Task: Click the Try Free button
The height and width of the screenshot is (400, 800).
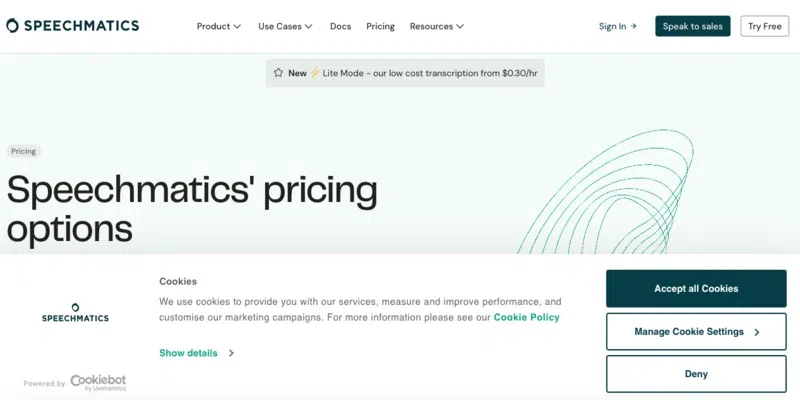Action: [x=765, y=26]
